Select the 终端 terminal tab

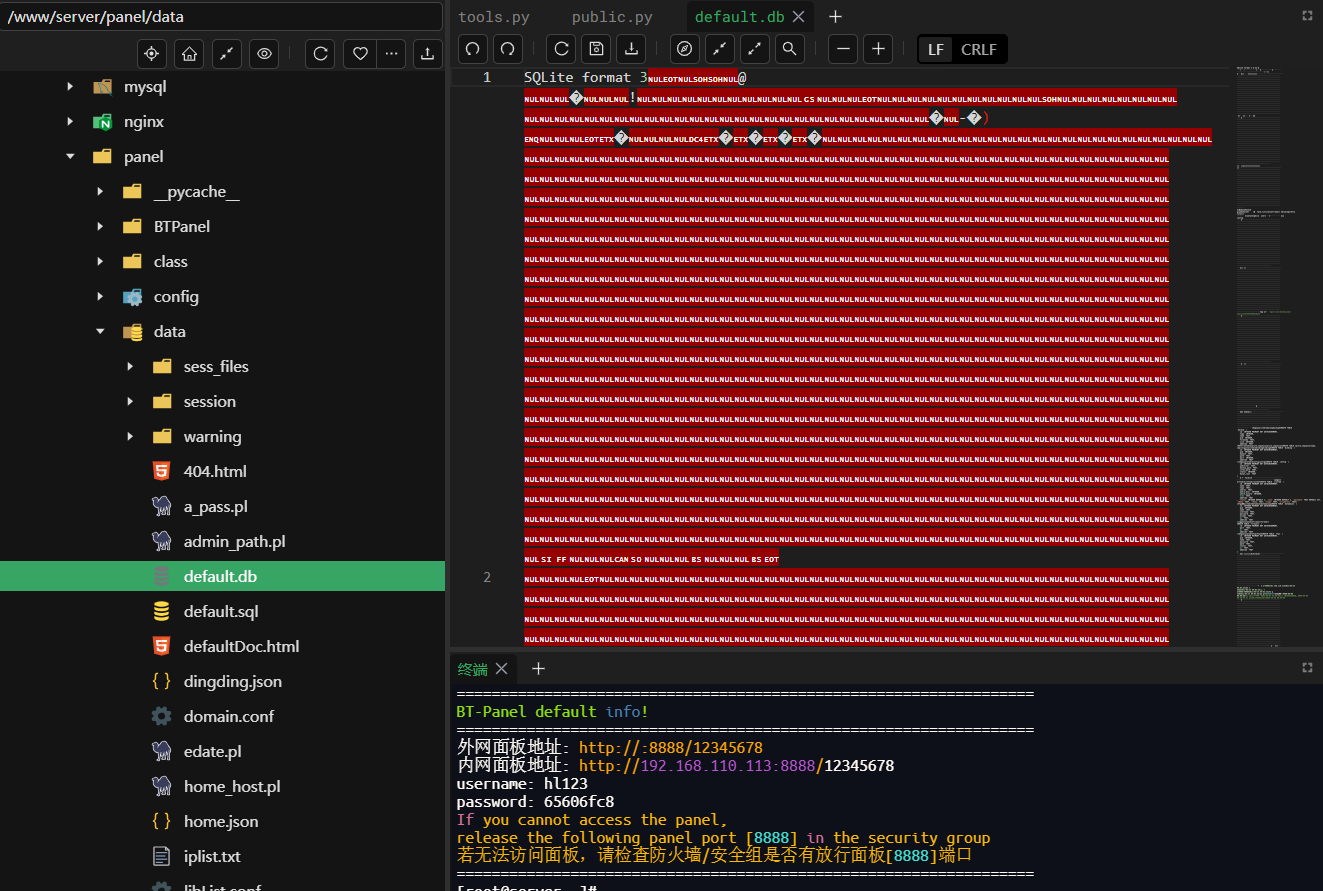pyautogui.click(x=473, y=669)
